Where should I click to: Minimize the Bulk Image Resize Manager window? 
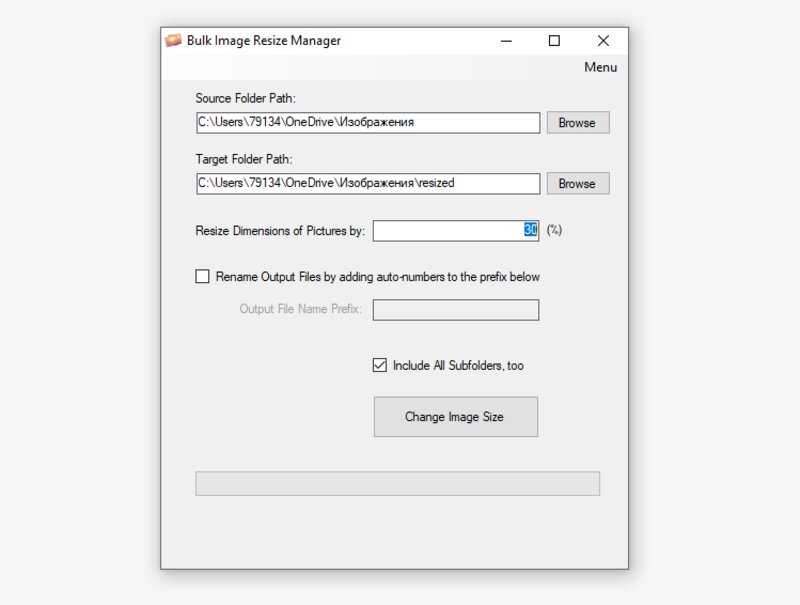coord(506,41)
